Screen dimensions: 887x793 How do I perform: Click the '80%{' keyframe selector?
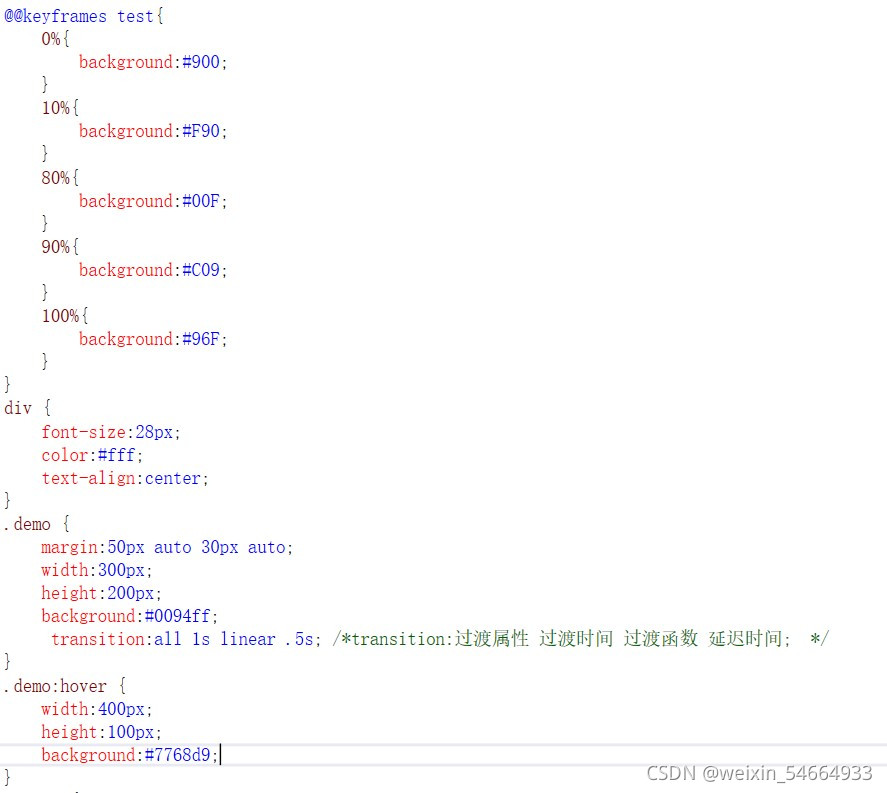(x=60, y=178)
